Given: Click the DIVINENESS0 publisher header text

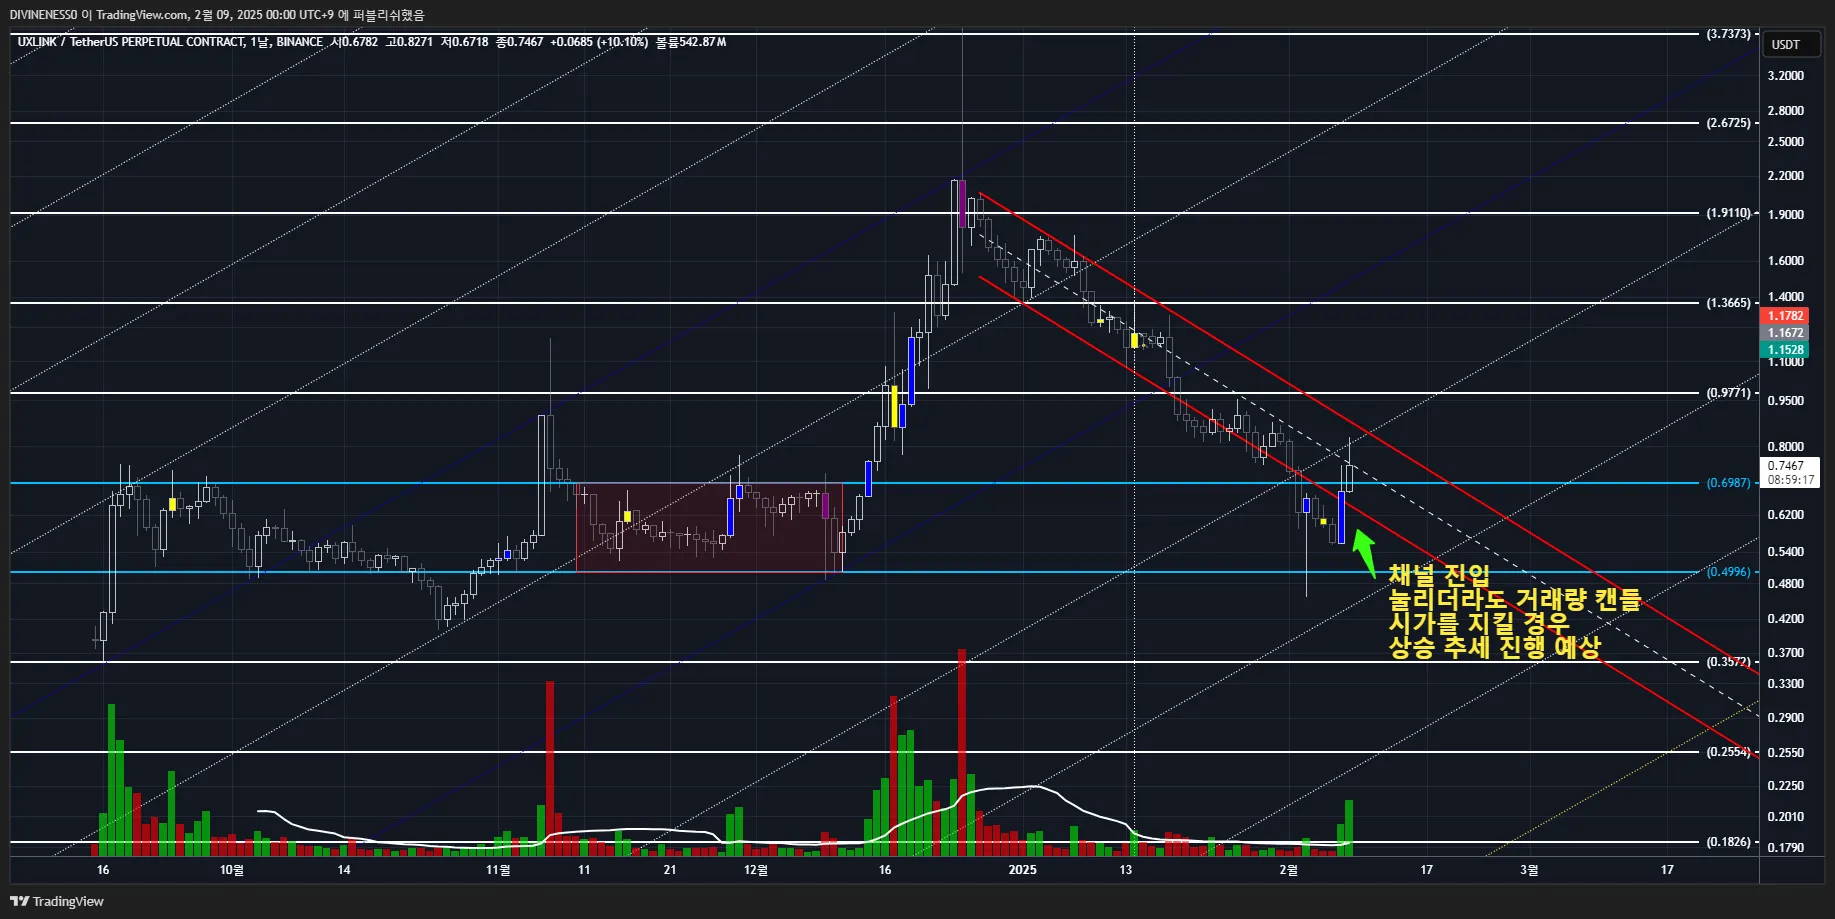Looking at the screenshot, I should coord(44,15).
